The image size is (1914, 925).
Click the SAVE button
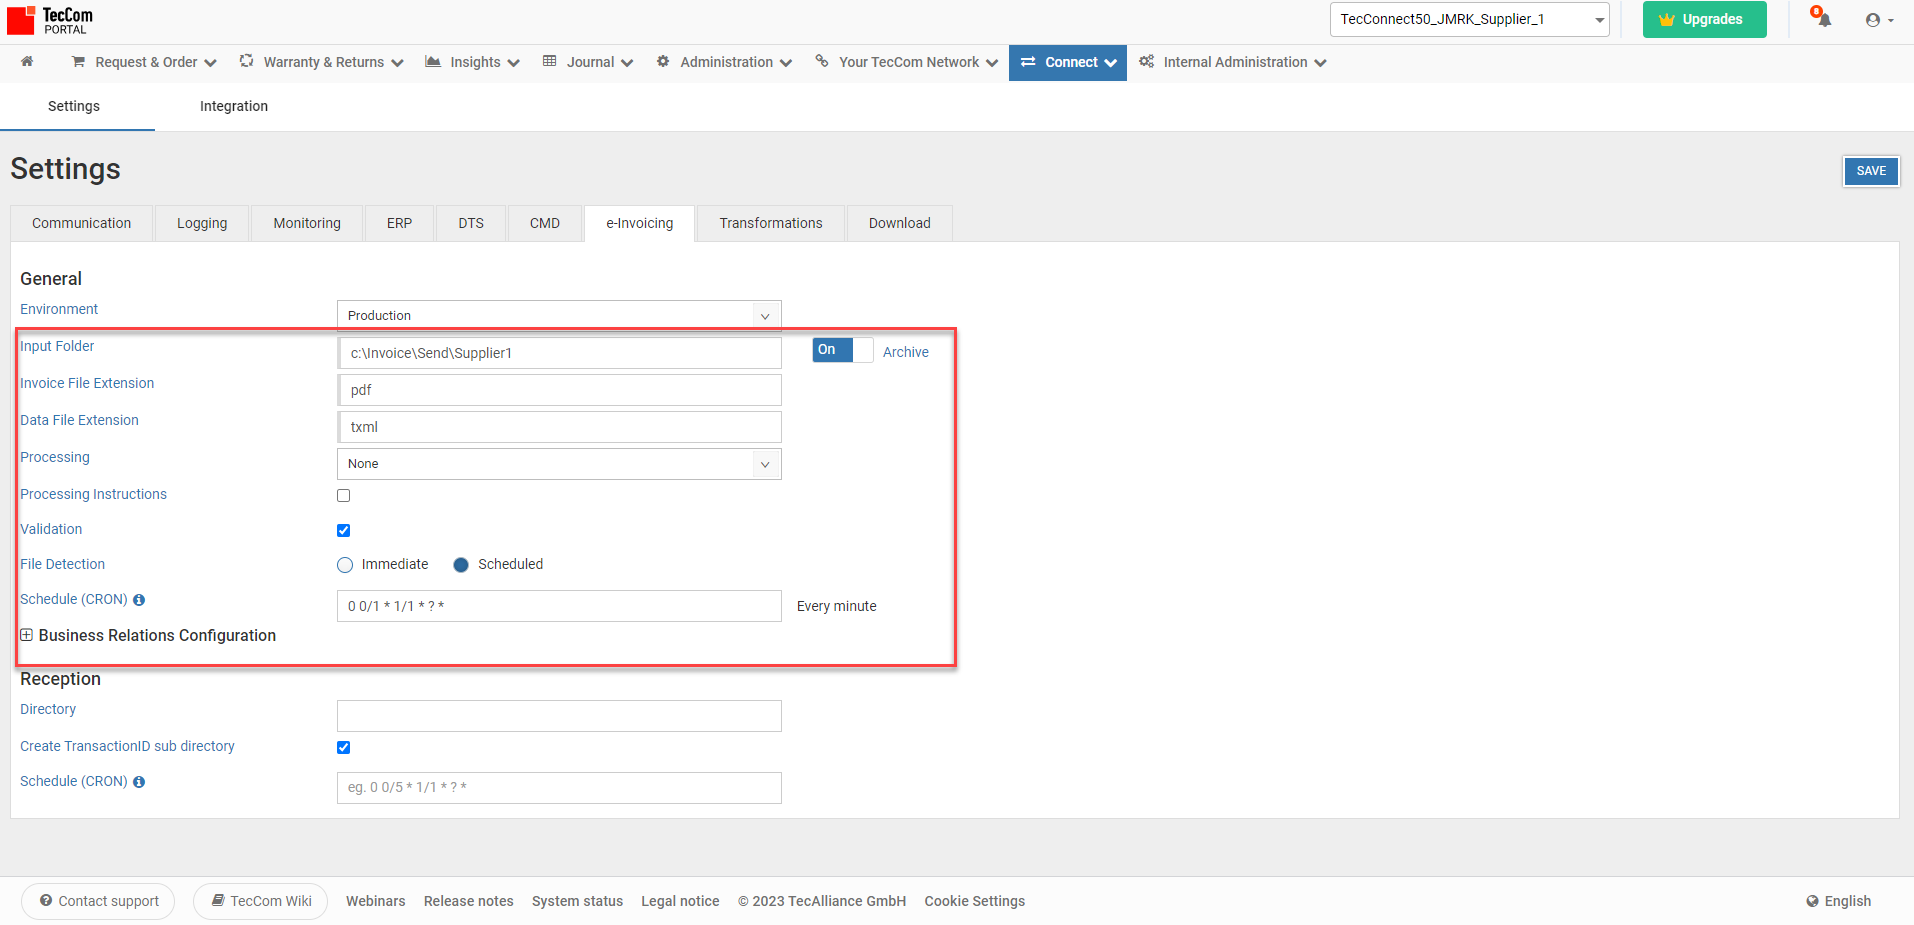1870,171
